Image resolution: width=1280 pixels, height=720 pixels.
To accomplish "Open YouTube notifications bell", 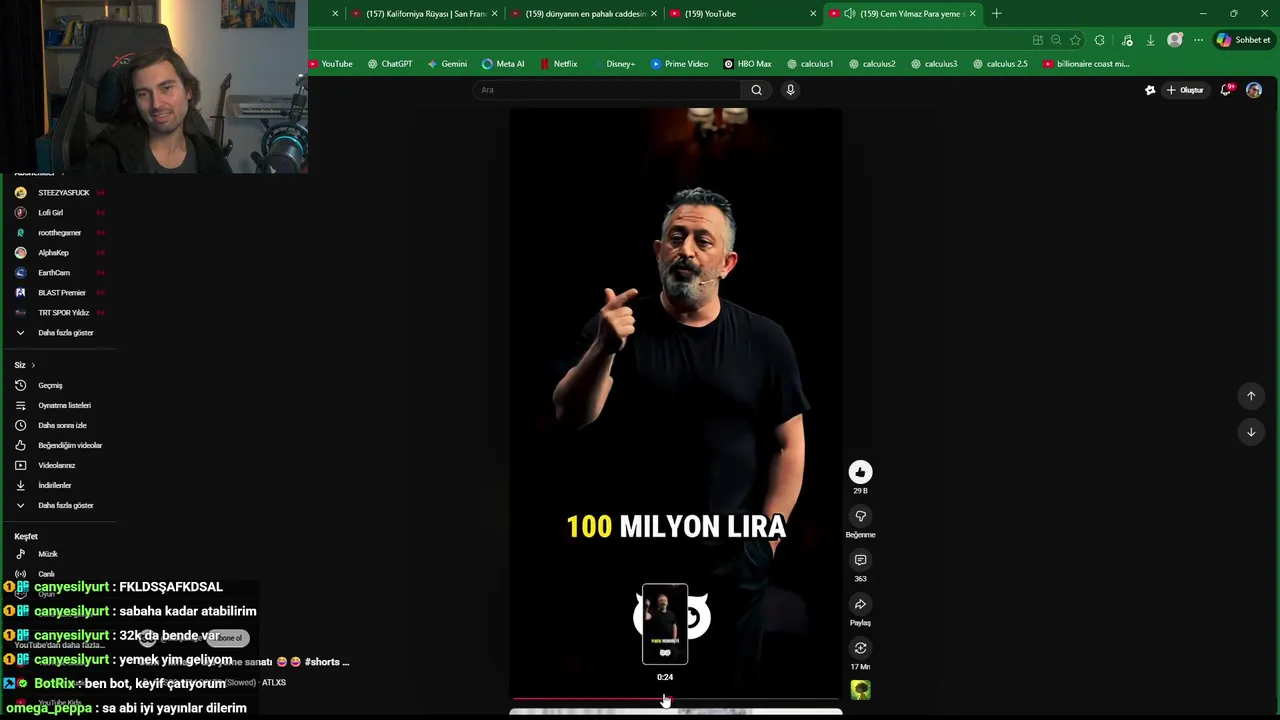I will (1227, 90).
